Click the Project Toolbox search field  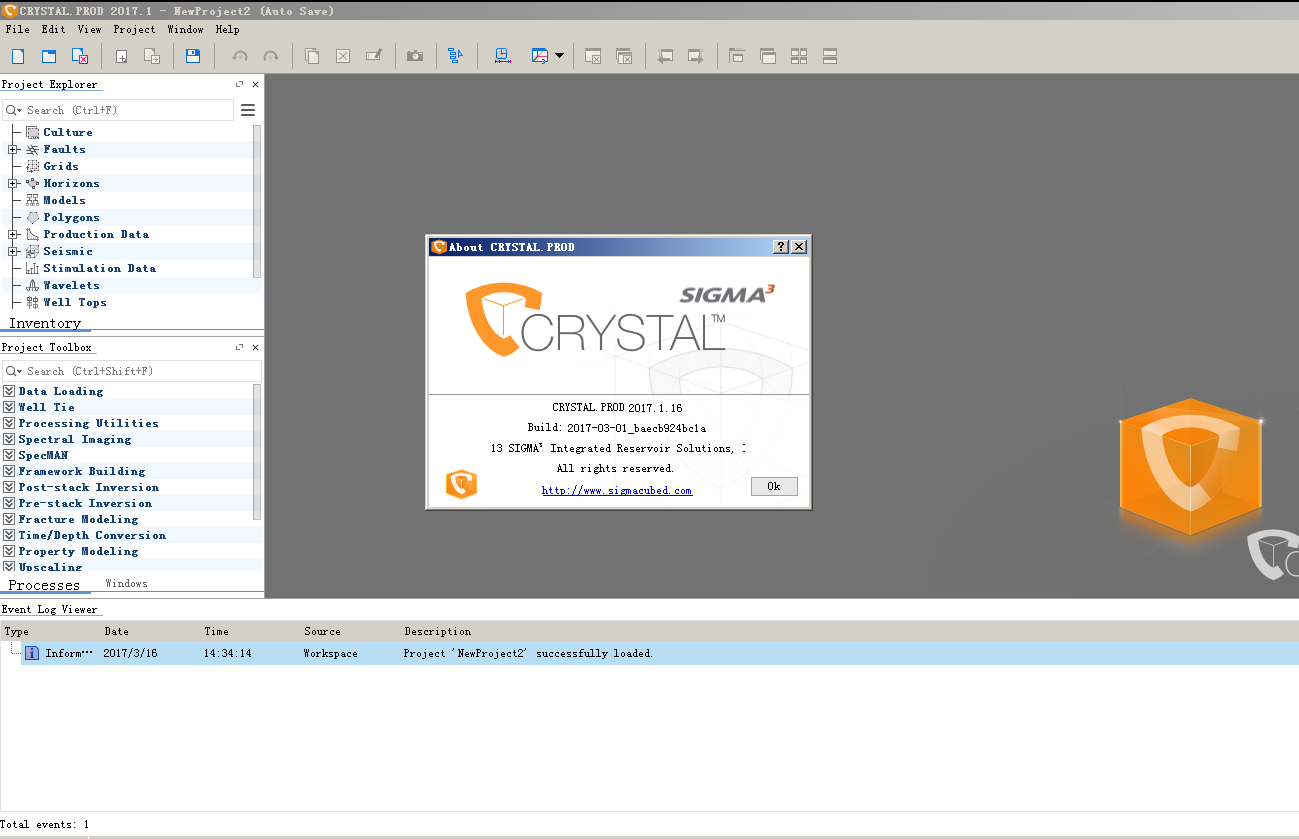pyautogui.click(x=131, y=371)
